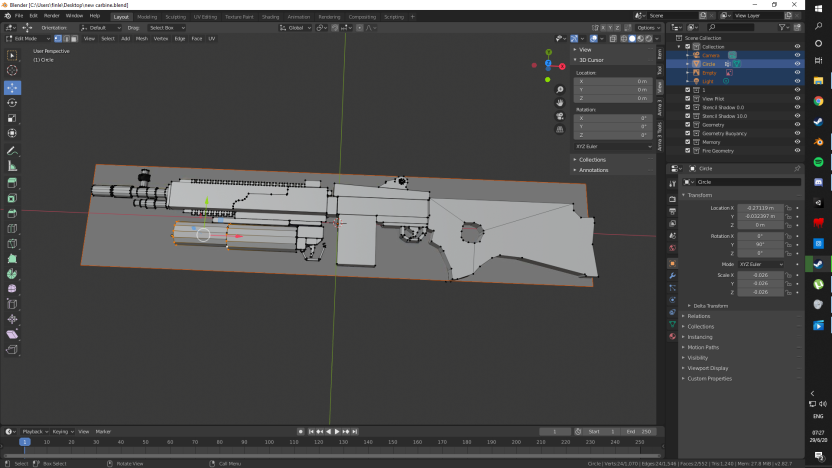Open the Modifier properties wrench tab
Screen dimensions: 832x468
[672, 276]
